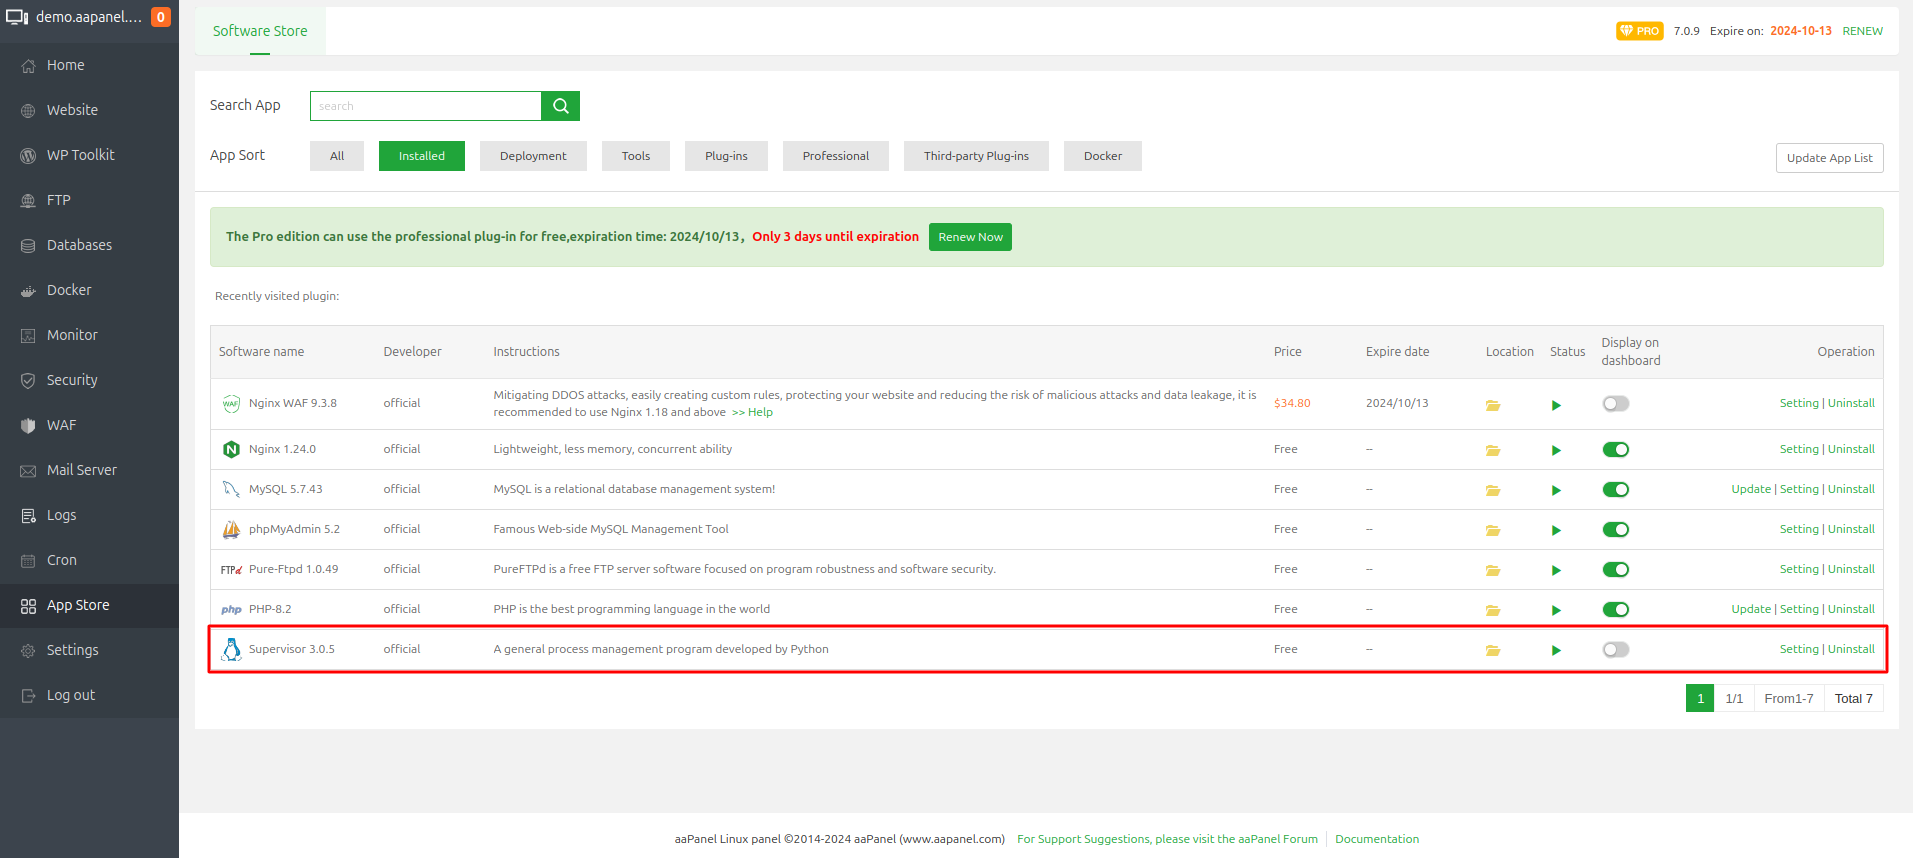Click the notification badge next to demo.aapanel
Screen dimensions: 1913x858
160,17
